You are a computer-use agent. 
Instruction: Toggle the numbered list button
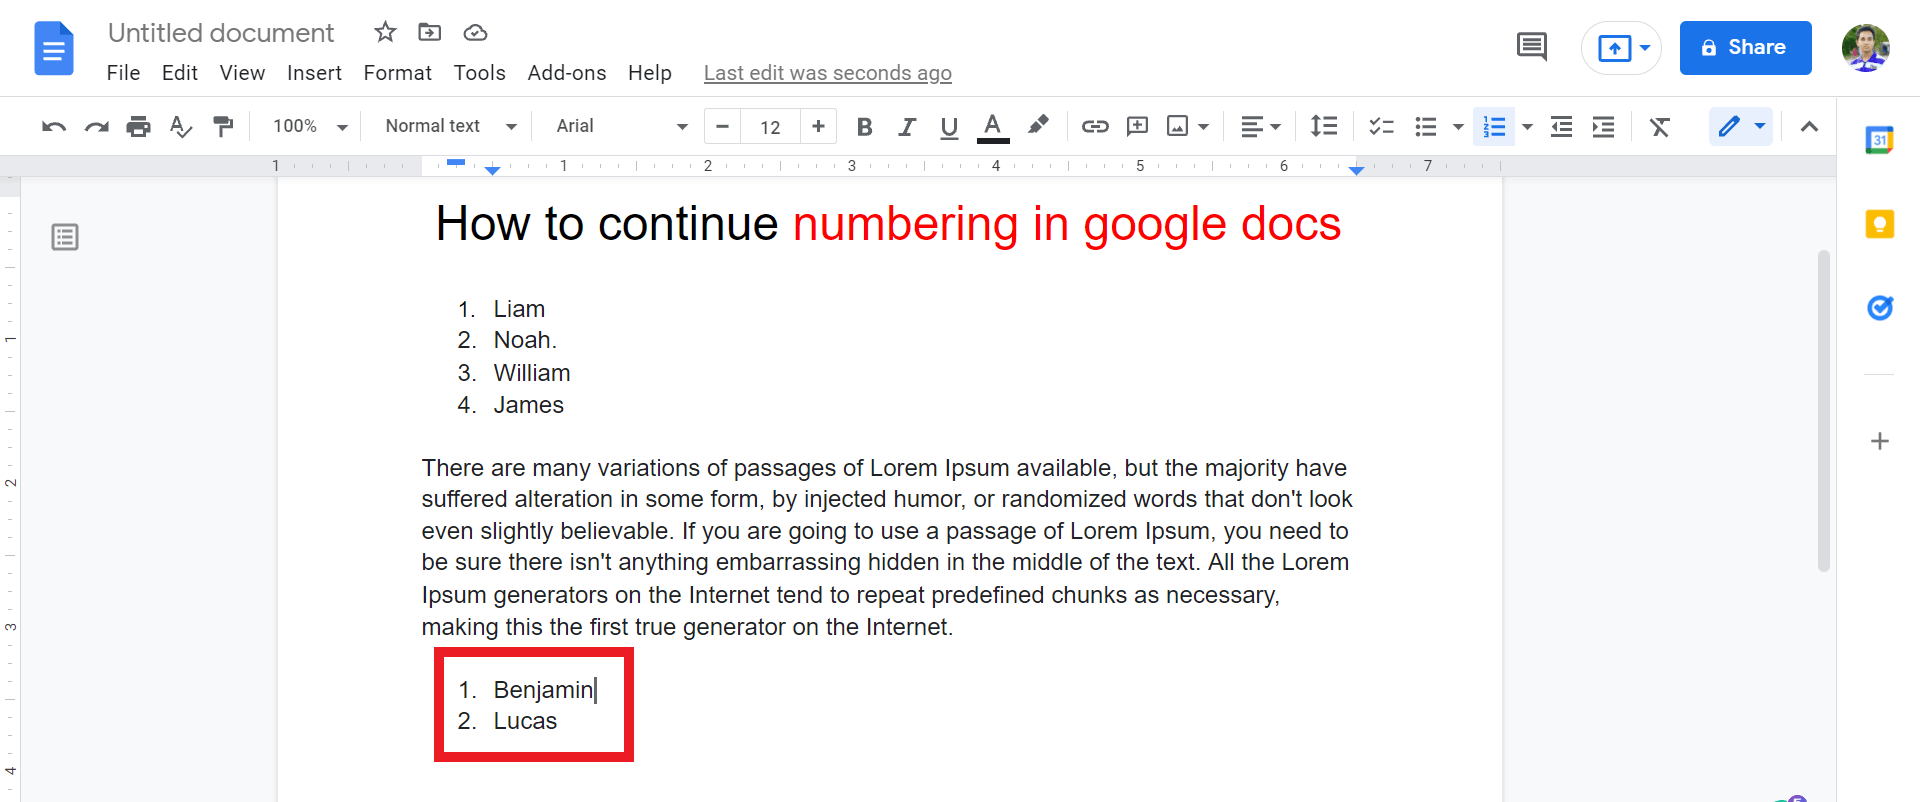click(x=1494, y=126)
